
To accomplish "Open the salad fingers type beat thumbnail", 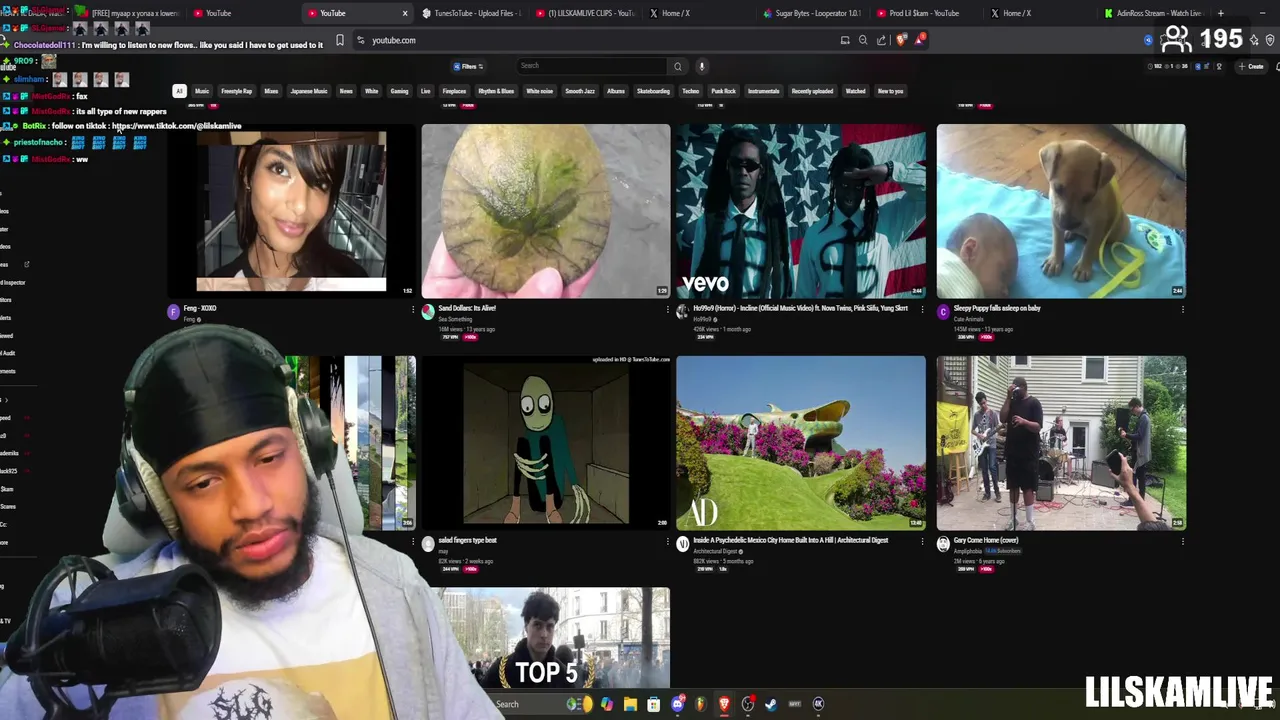I will [546, 442].
